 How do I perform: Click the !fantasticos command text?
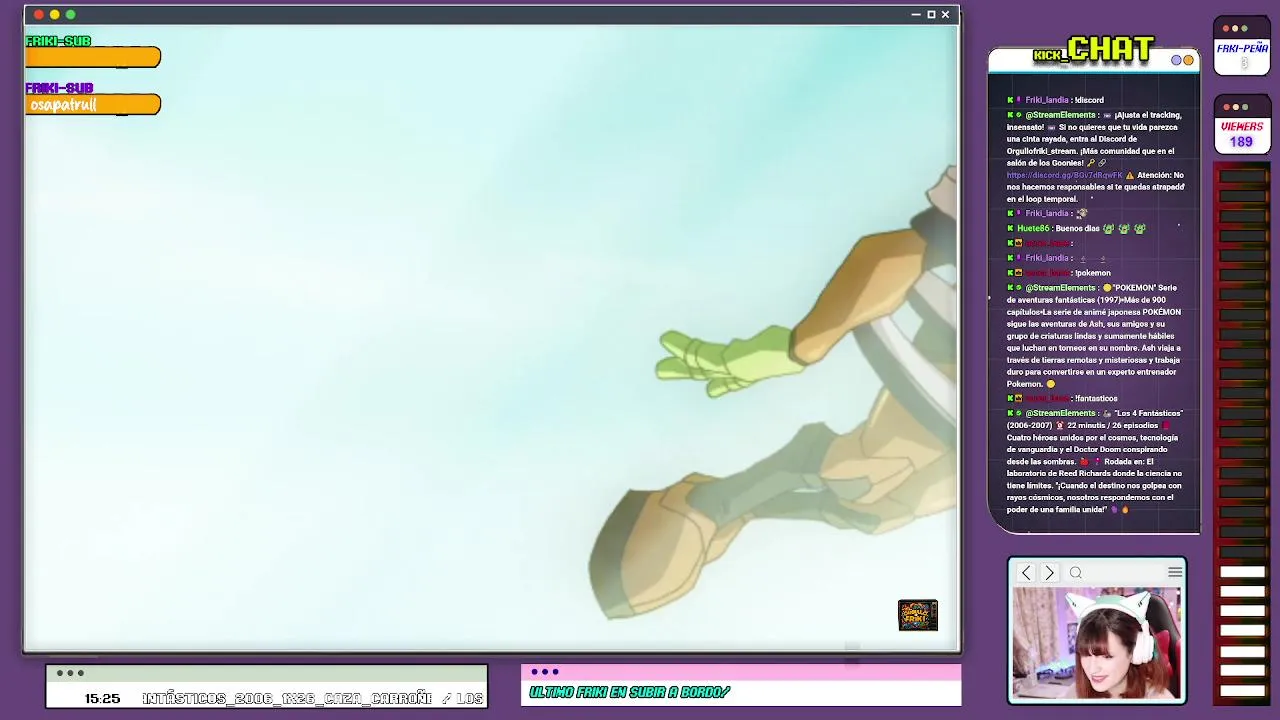1096,399
